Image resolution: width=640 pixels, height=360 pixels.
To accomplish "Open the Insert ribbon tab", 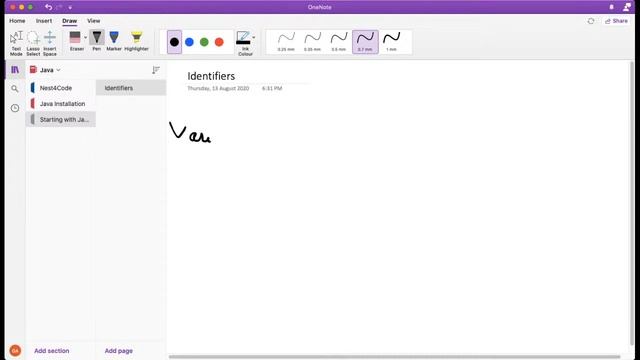I will tap(44, 21).
